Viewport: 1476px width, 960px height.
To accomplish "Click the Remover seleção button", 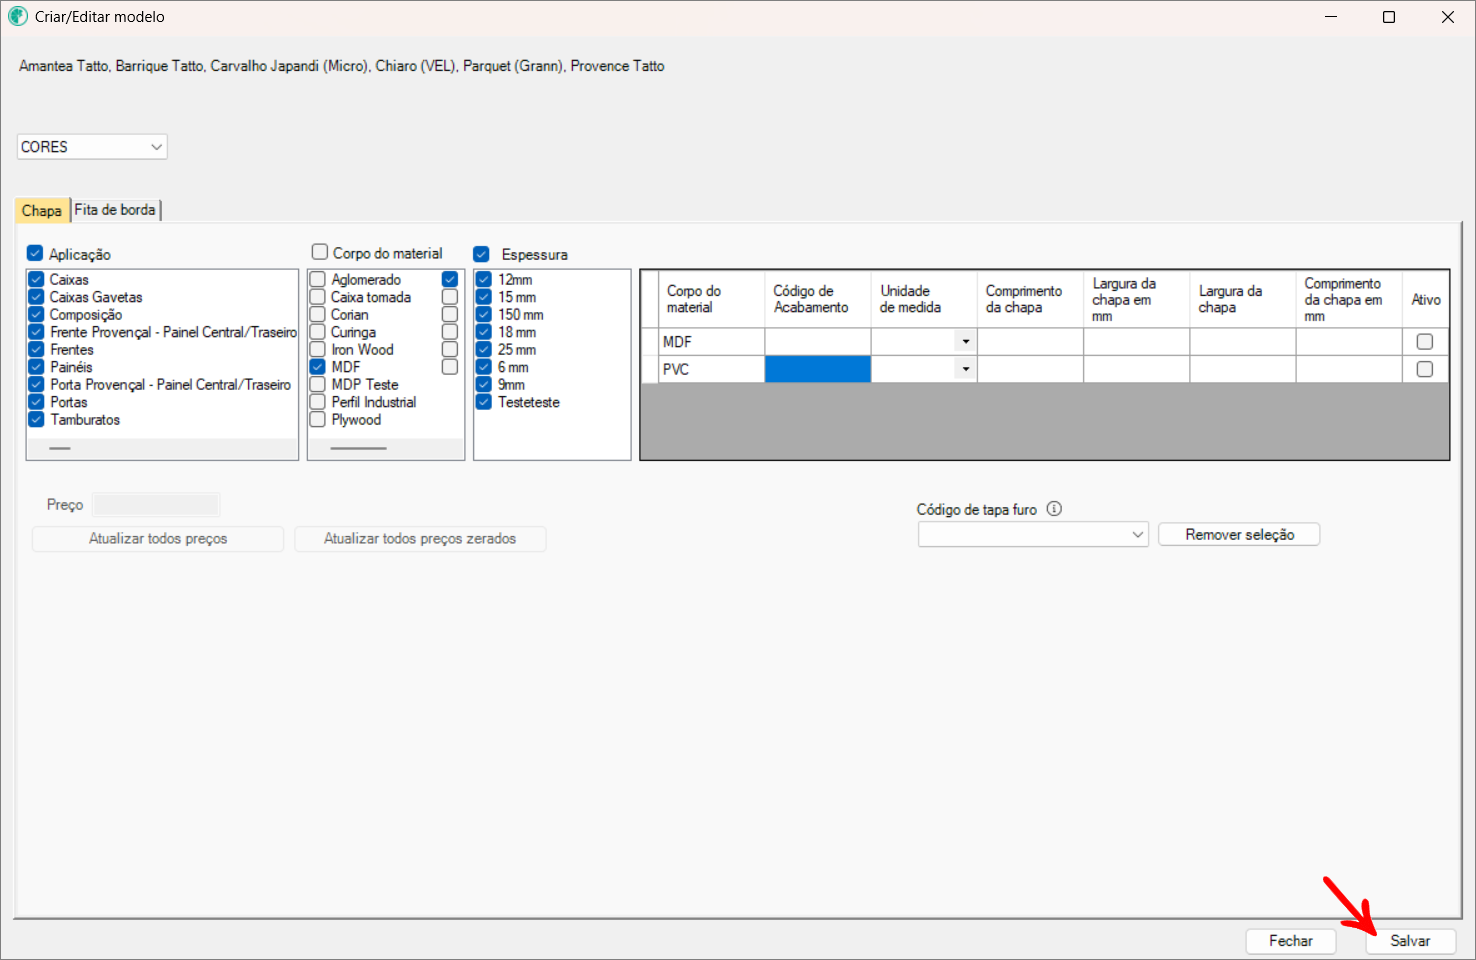I will click(x=1238, y=535).
